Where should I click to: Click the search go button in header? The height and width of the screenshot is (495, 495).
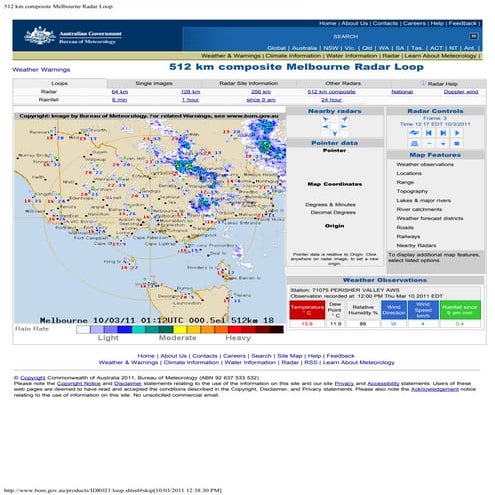pos(474,36)
